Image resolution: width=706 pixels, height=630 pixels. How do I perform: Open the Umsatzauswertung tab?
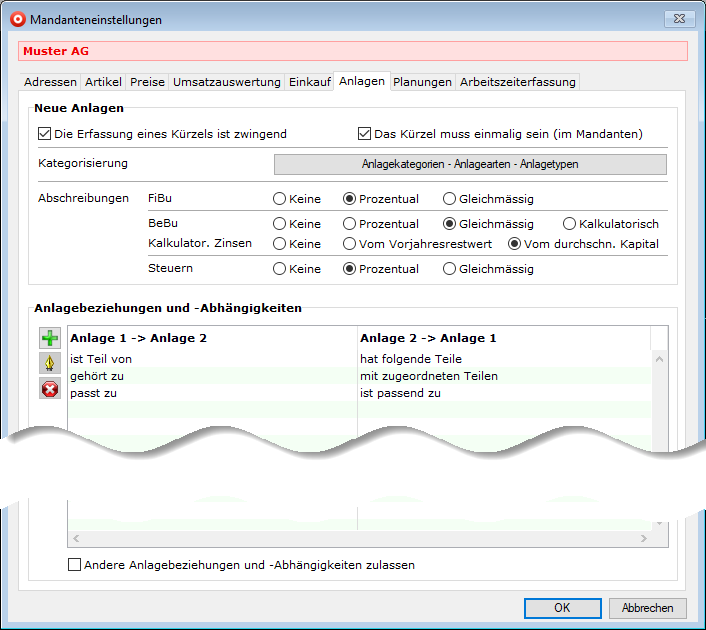click(x=227, y=82)
